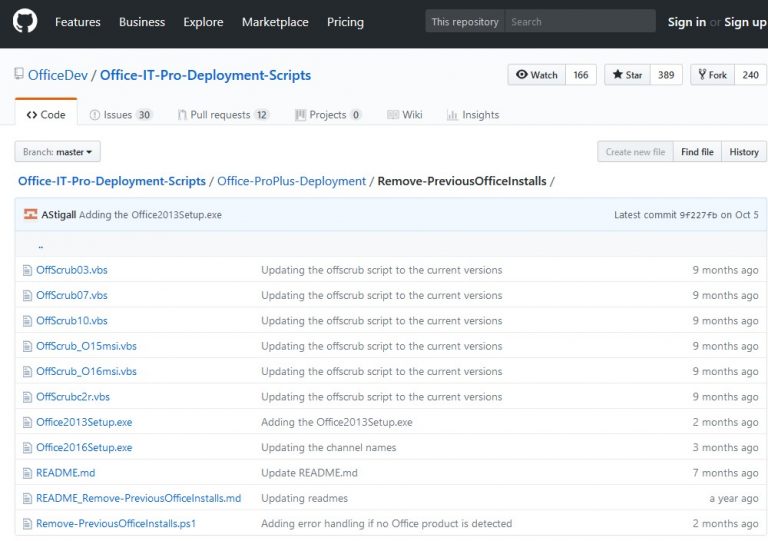
Task: Click the fork icon on the Fork button
Action: tap(702, 74)
